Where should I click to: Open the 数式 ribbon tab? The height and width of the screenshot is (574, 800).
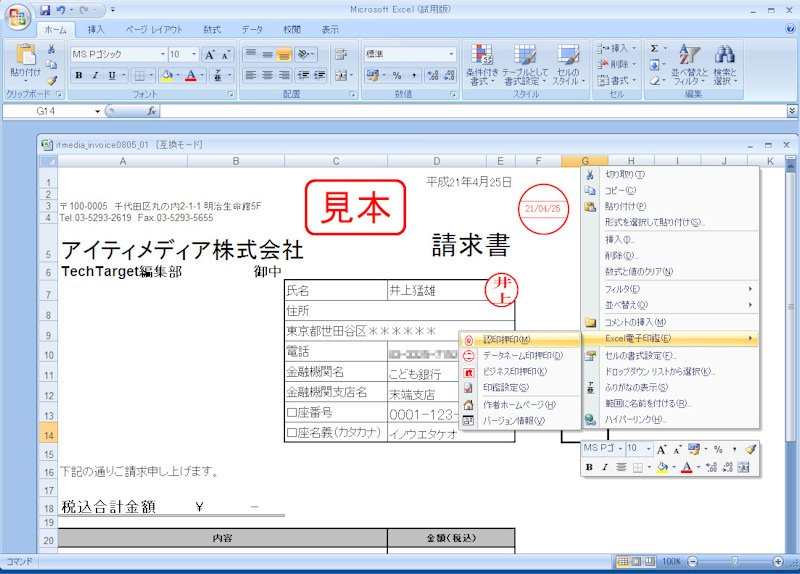point(212,30)
